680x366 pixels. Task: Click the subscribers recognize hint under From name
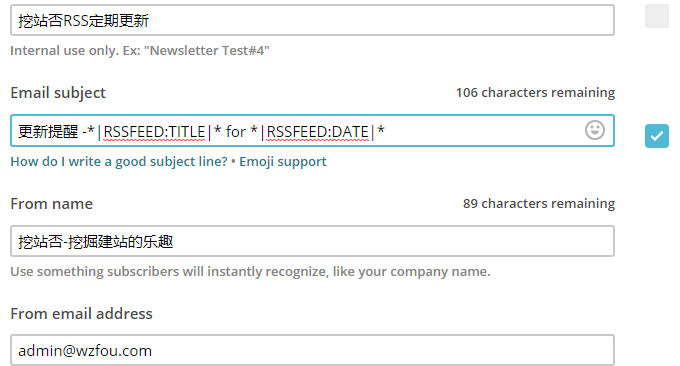[x=250, y=271]
